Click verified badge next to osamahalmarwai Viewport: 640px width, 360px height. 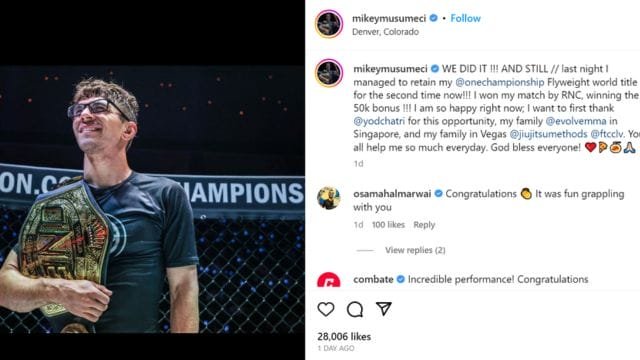(x=438, y=193)
